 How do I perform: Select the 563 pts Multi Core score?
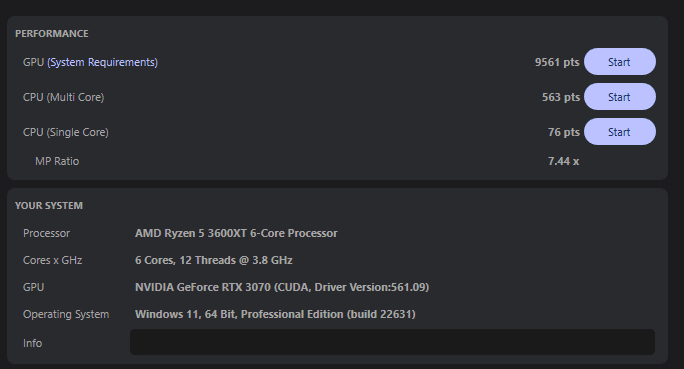561,97
